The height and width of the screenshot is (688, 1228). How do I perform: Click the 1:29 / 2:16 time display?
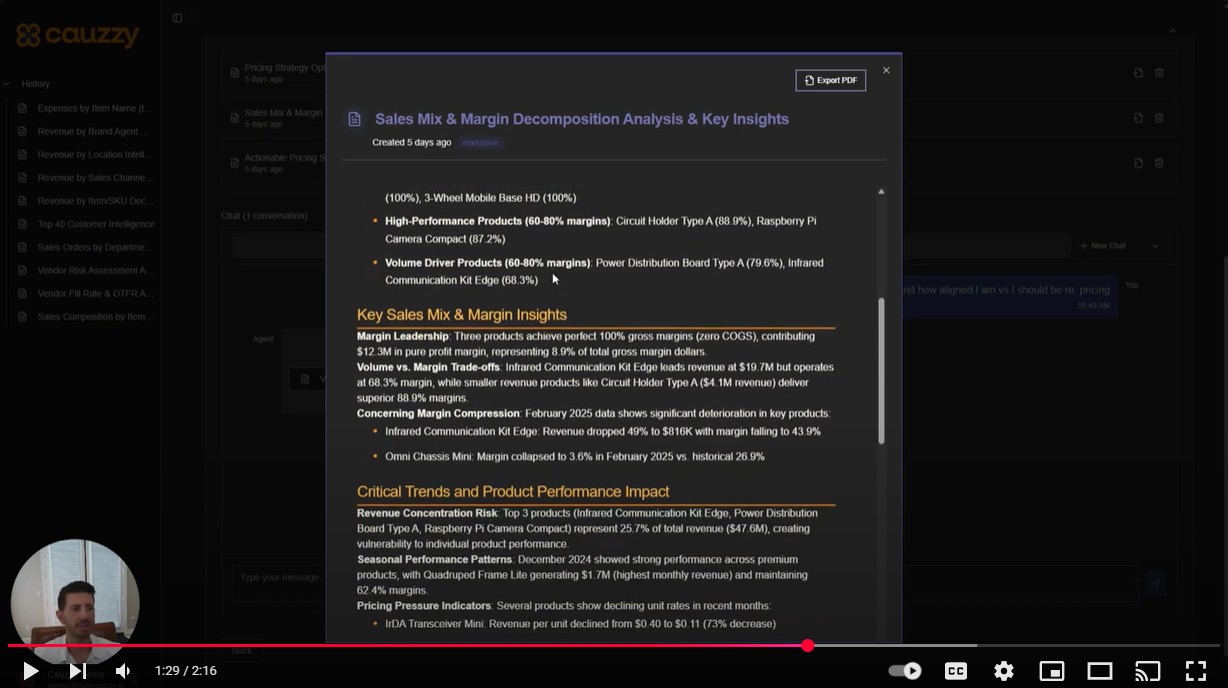[x=186, y=671]
